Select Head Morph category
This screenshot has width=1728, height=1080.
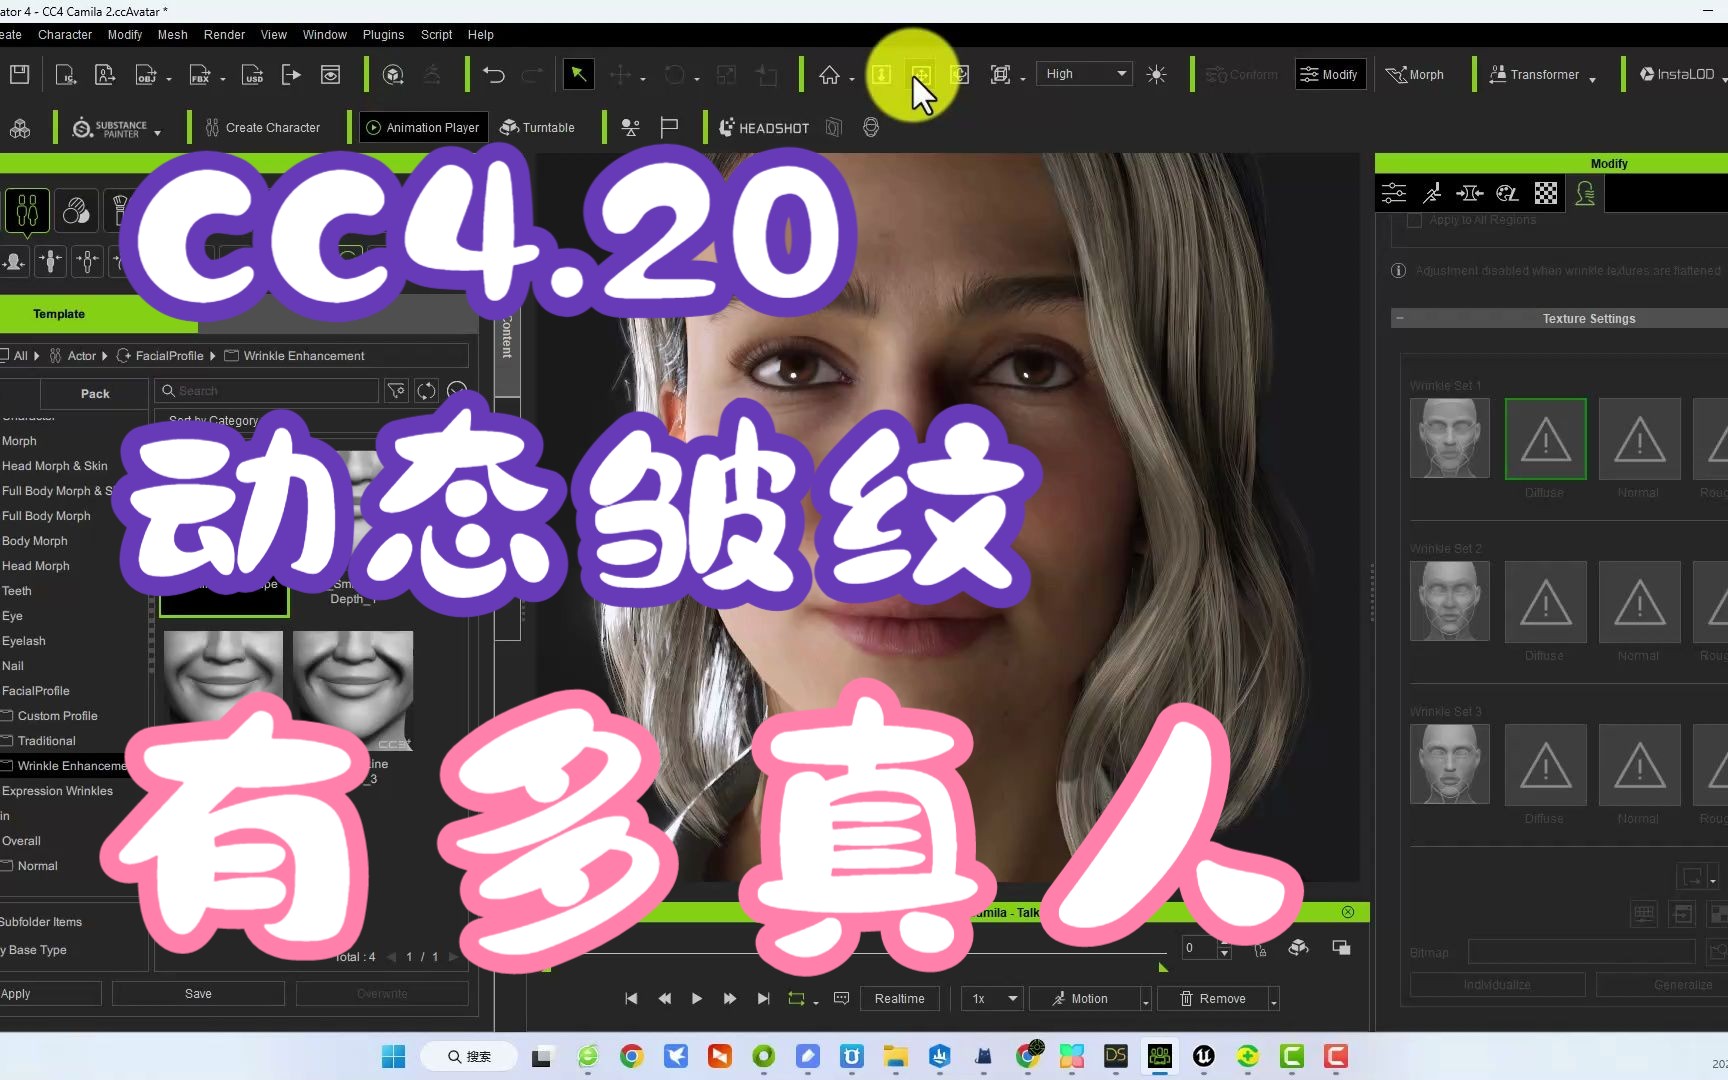click(36, 566)
